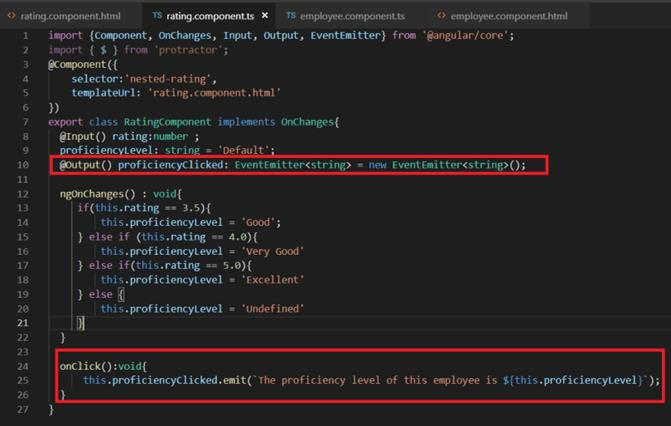Click 5.0 rating value on line 17
The height and width of the screenshot is (426, 671).
[232, 266]
